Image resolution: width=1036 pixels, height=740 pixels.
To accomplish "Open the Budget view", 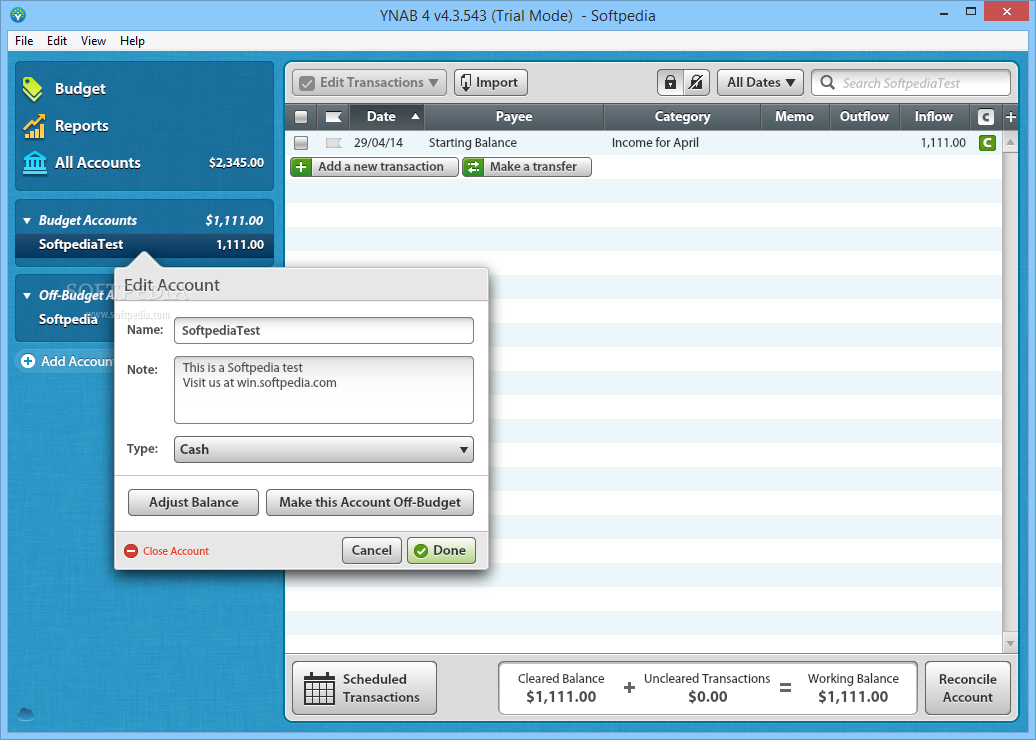I will click(79, 89).
